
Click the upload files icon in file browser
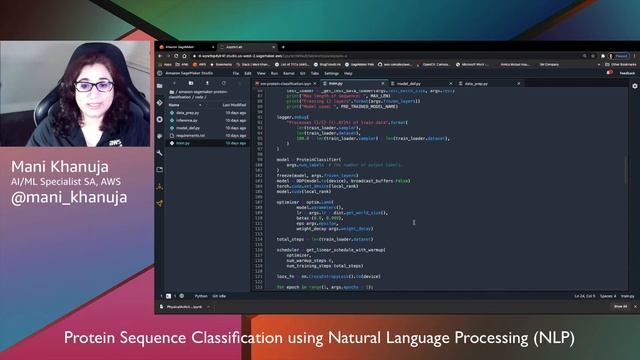click(207, 83)
